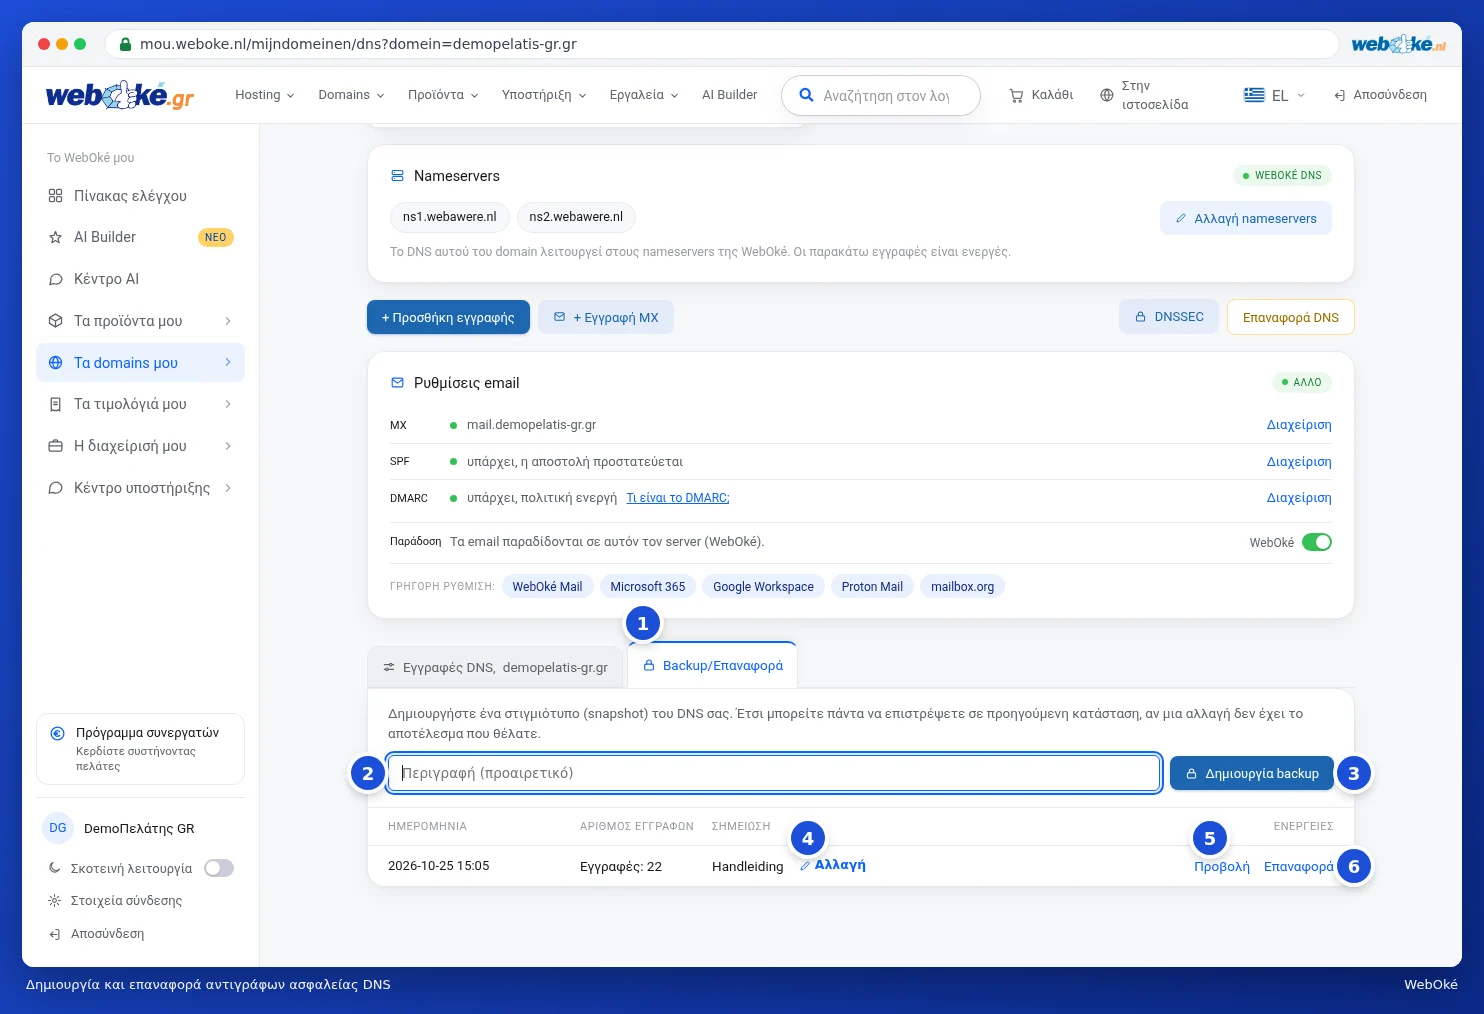Toggle the WebOké email delivery switch
Screen dimensions: 1484x1014
point(1317,542)
